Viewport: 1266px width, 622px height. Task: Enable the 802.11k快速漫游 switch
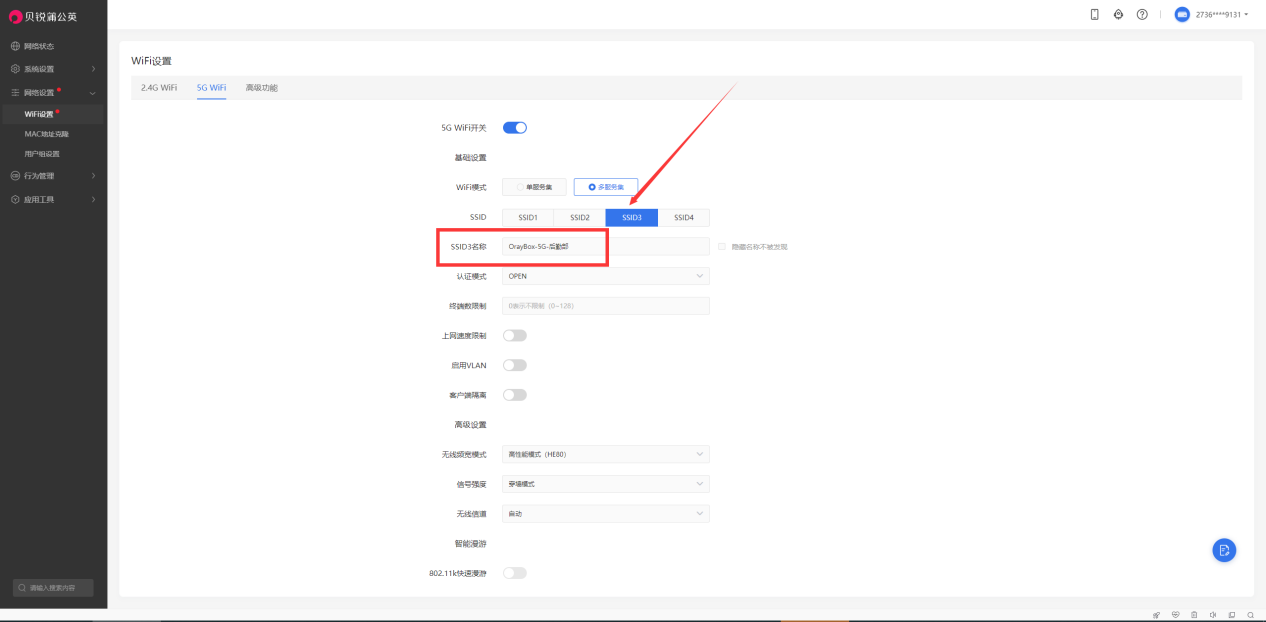pos(514,573)
